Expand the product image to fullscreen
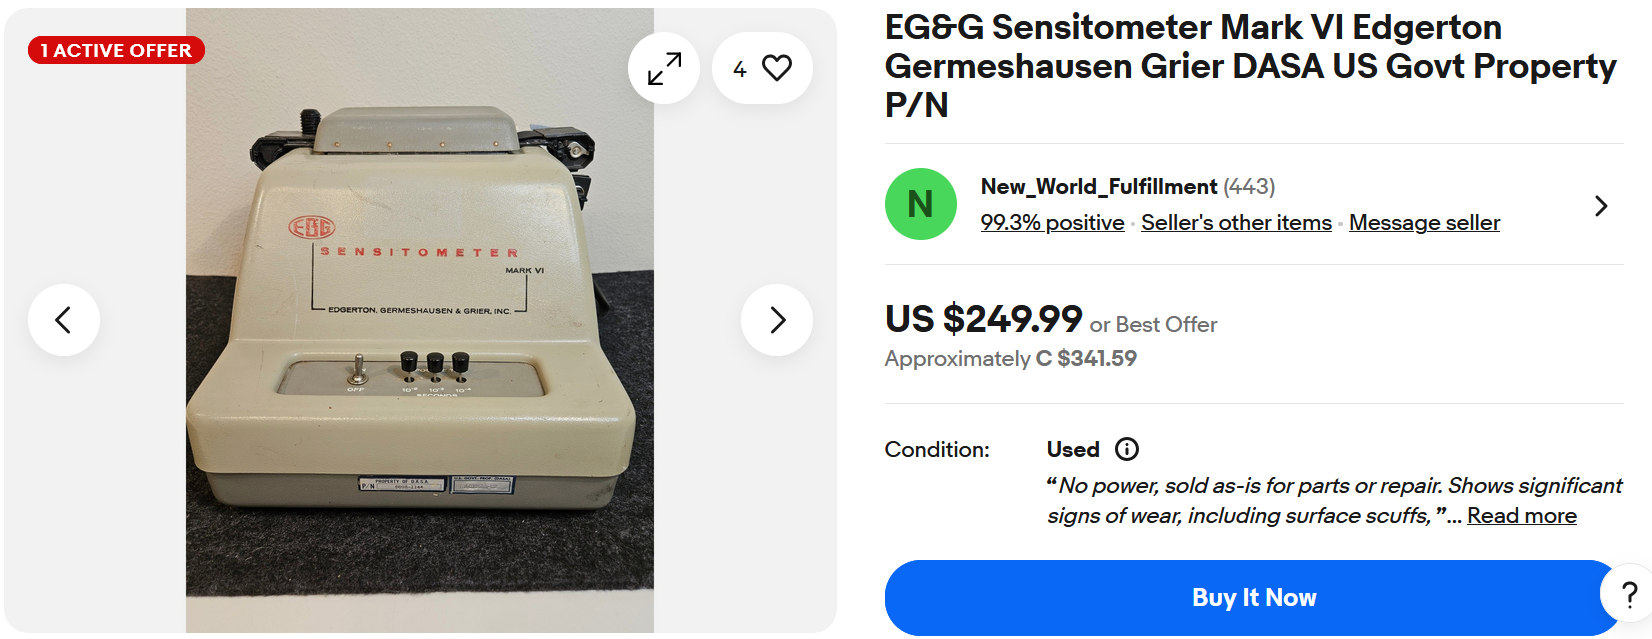Image resolution: width=1652 pixels, height=639 pixels. coord(664,68)
